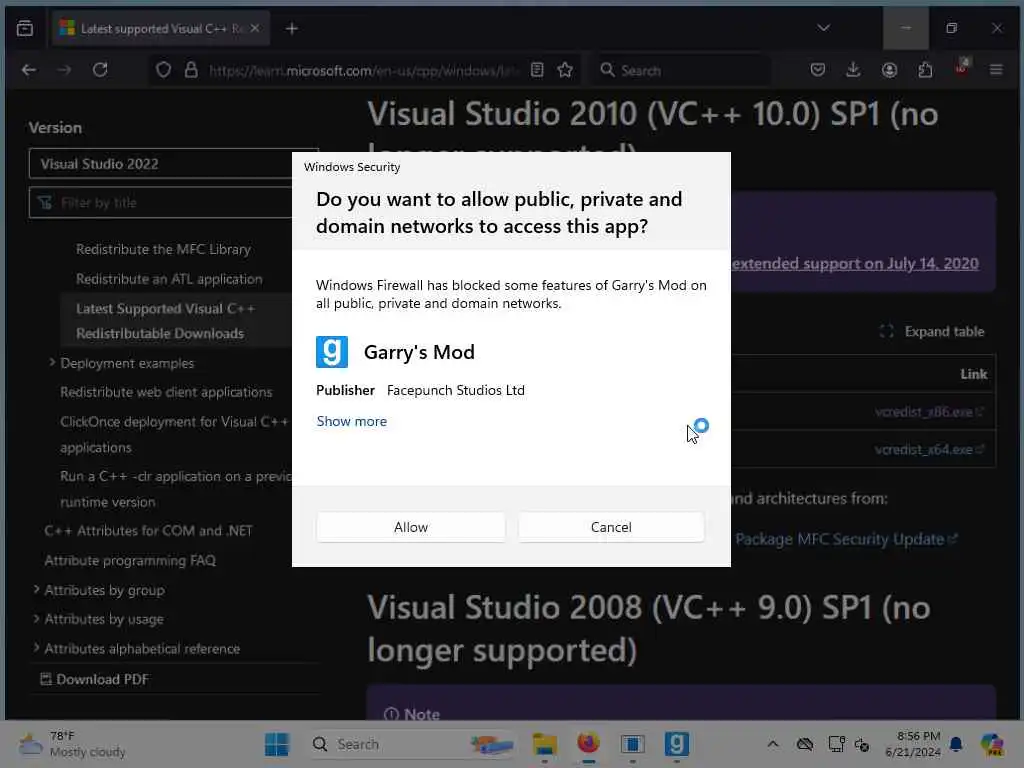The height and width of the screenshot is (768, 1024).
Task: Go back in Firefox browser
Action: pos(29,70)
